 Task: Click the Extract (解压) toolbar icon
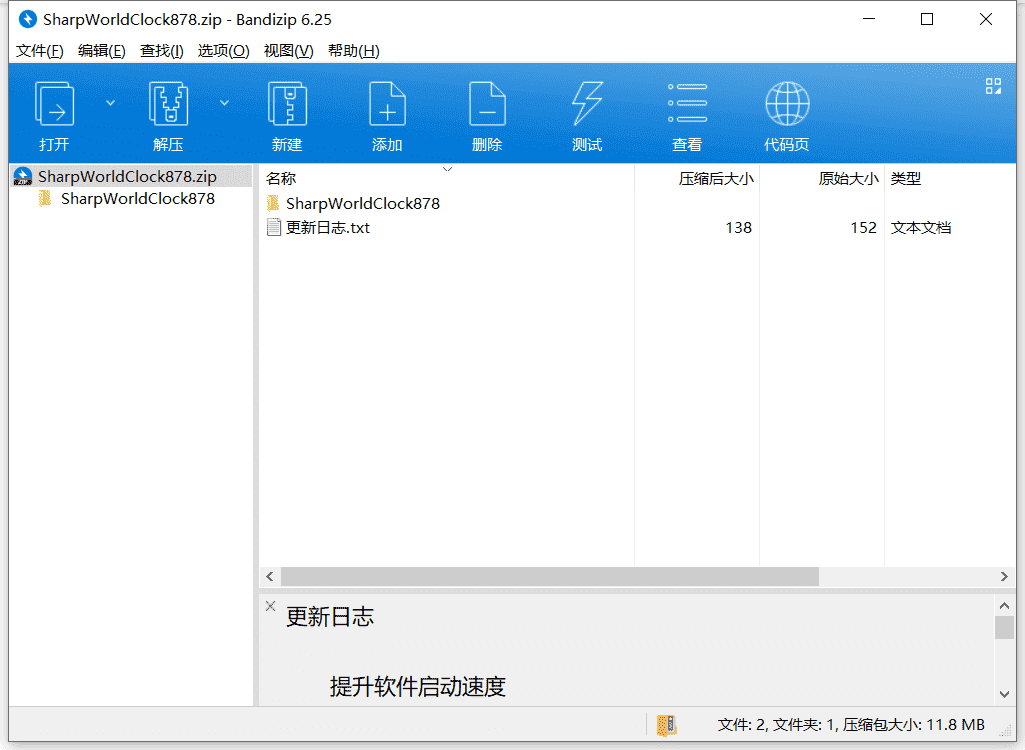(x=168, y=103)
